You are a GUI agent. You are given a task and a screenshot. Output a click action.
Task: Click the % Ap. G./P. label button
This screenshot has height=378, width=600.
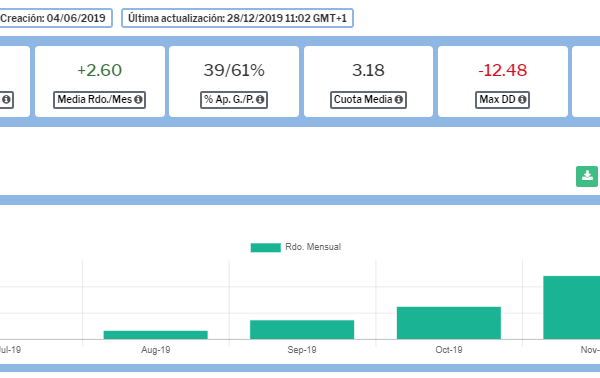click(234, 100)
